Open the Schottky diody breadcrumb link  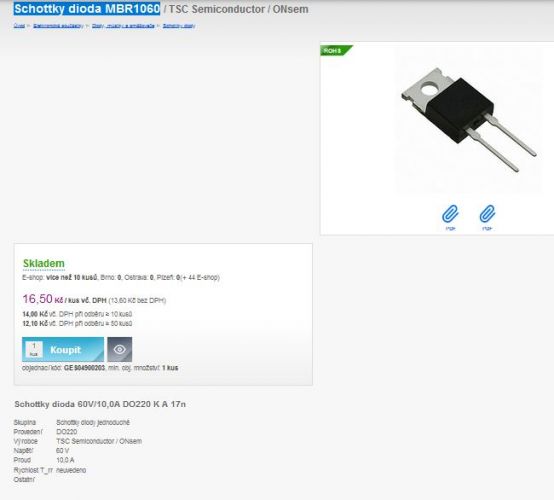point(179,26)
